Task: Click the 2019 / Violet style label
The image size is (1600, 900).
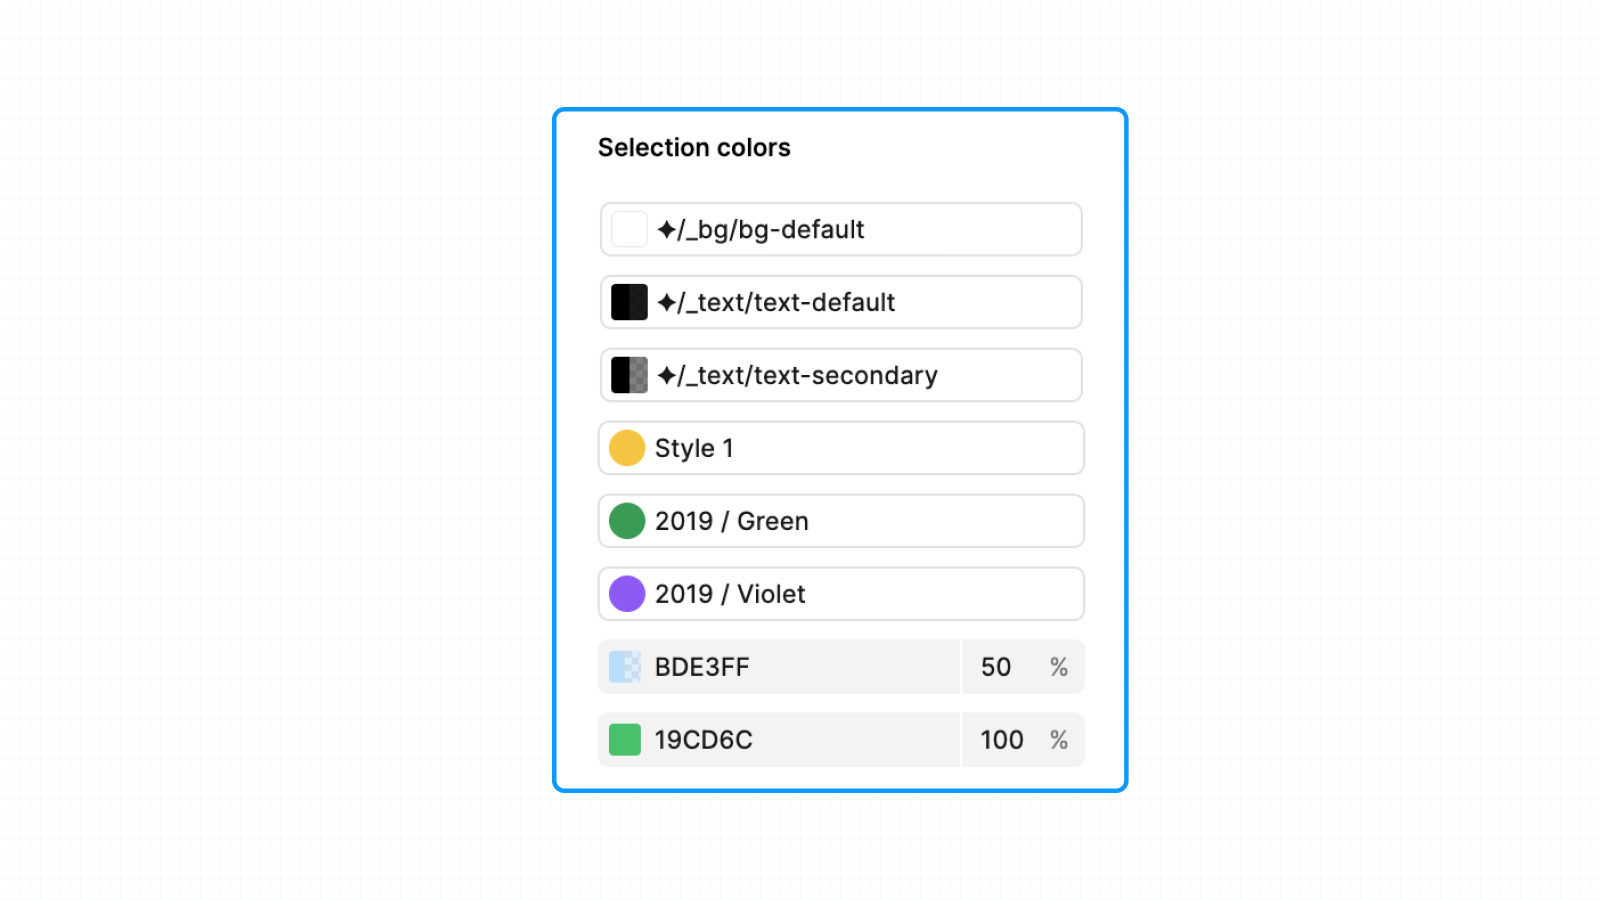Action: pyautogui.click(x=730, y=595)
